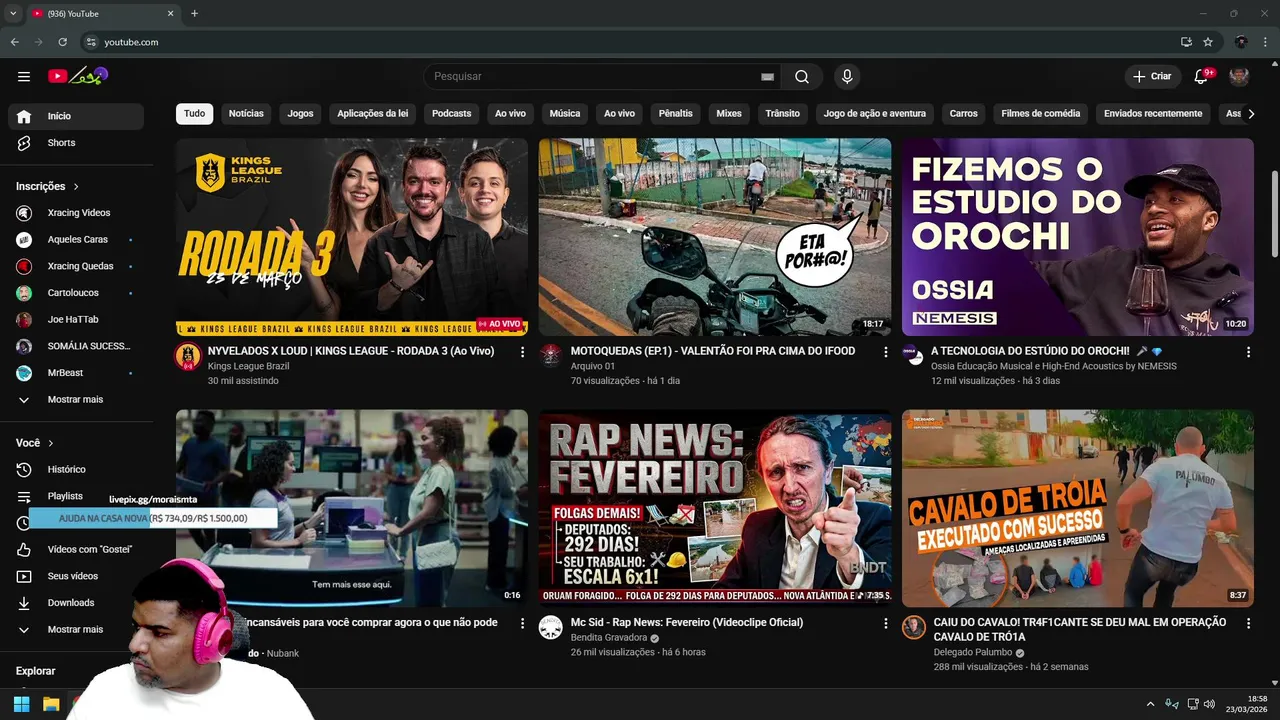This screenshot has height=720, width=1280.
Task: Show more filter chips with right arrow
Action: coord(1251,114)
